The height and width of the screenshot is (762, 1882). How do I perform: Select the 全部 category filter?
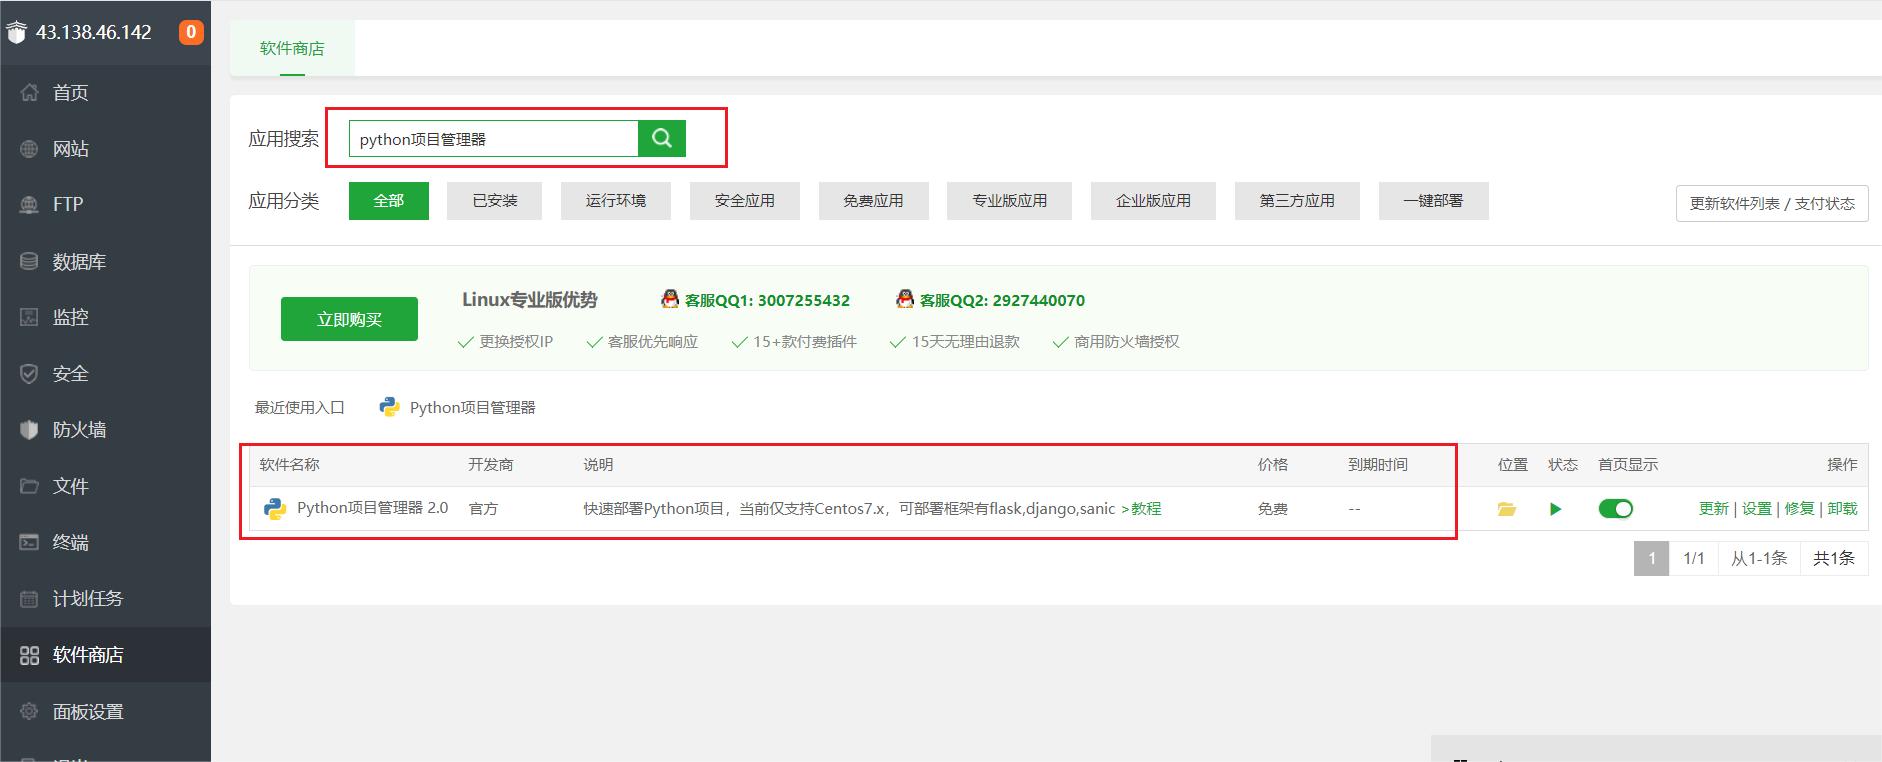pyautogui.click(x=389, y=201)
